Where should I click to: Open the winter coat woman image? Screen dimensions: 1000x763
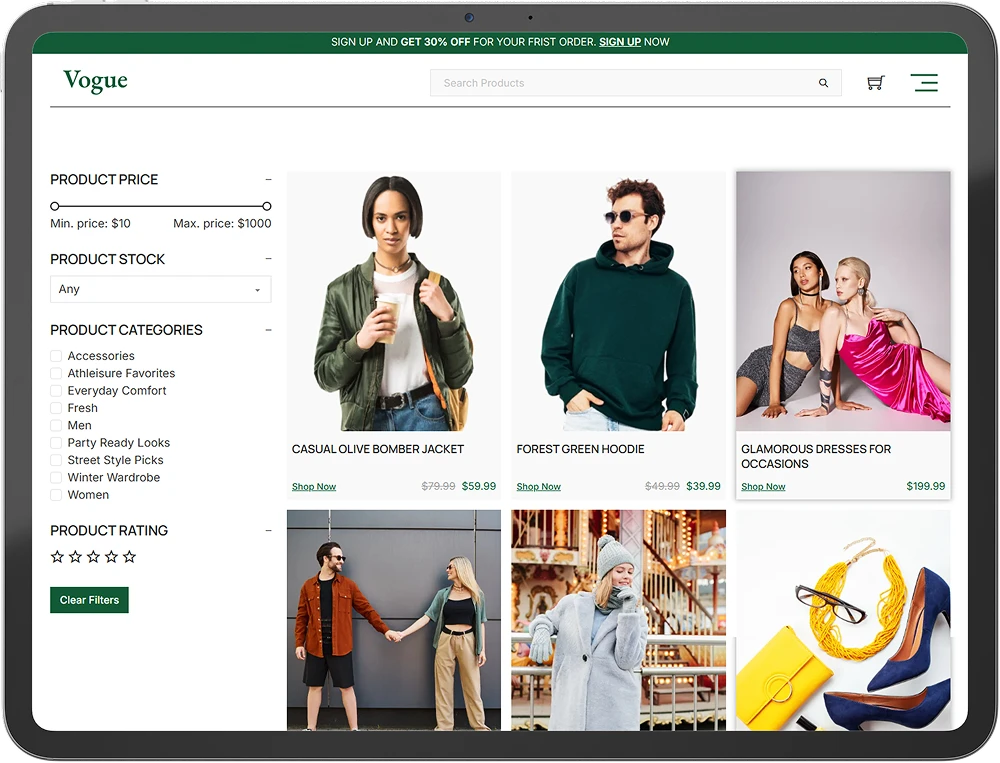point(618,620)
